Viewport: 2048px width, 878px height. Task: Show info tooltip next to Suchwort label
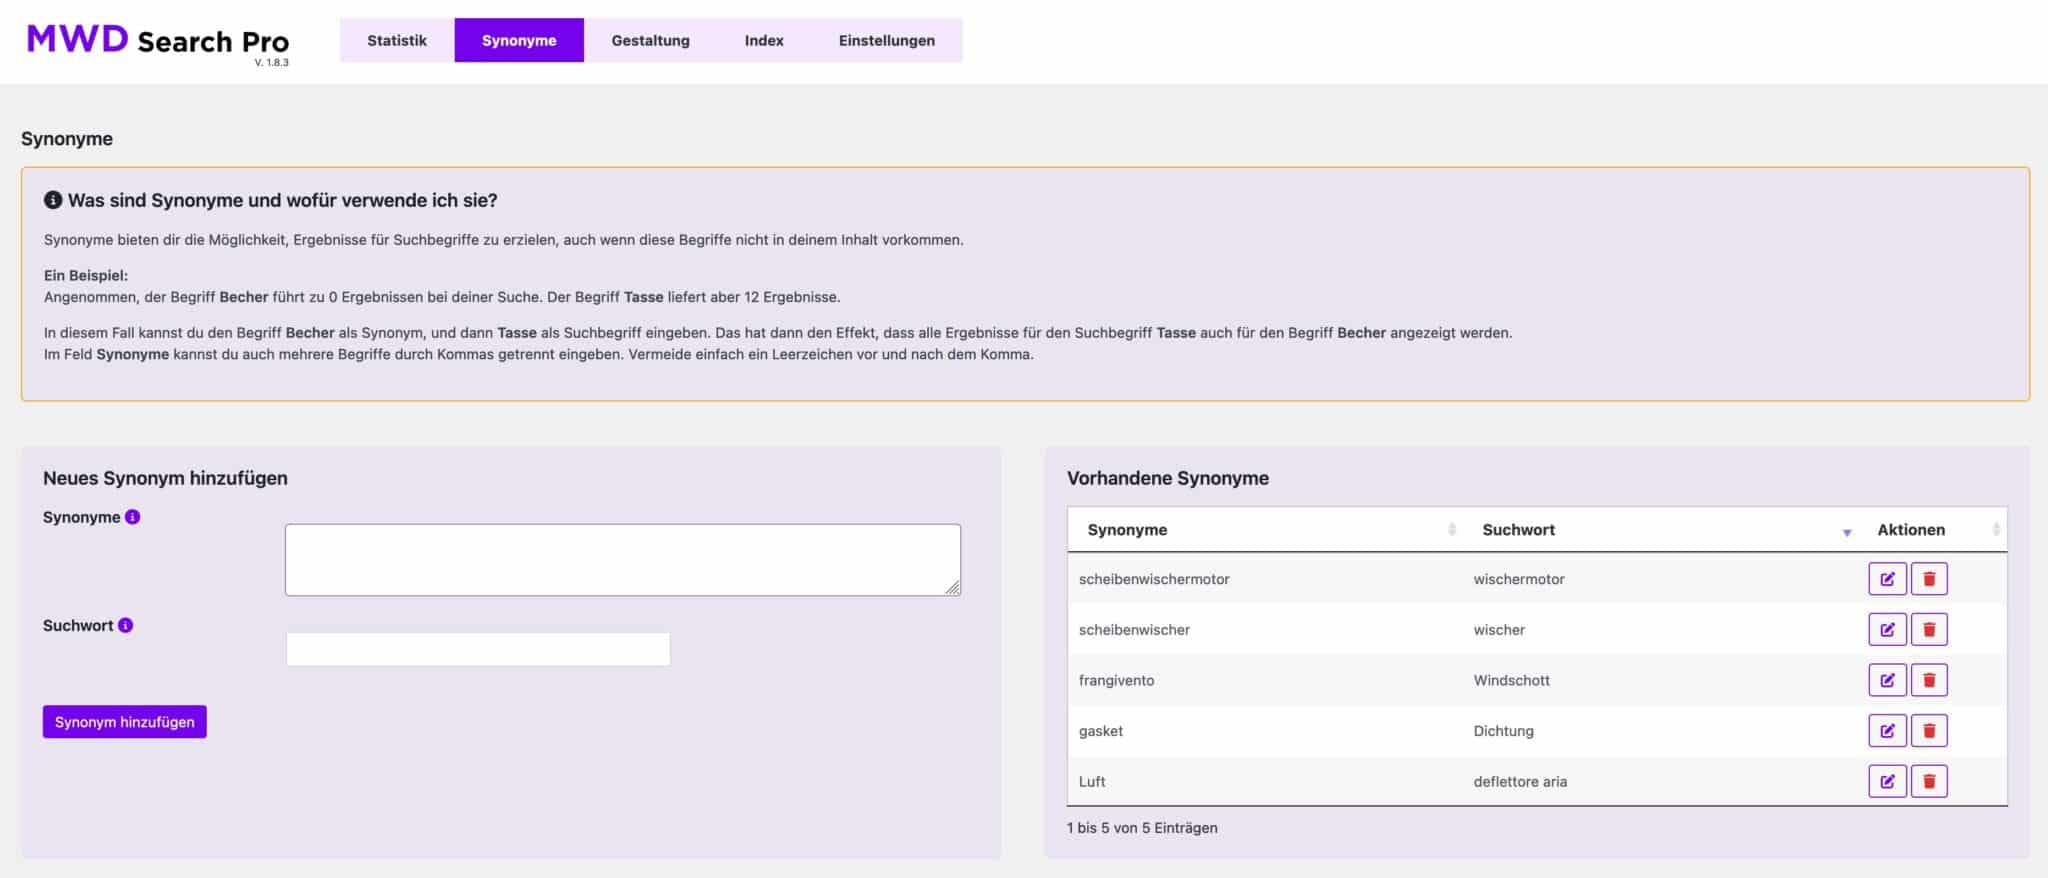tap(125, 625)
